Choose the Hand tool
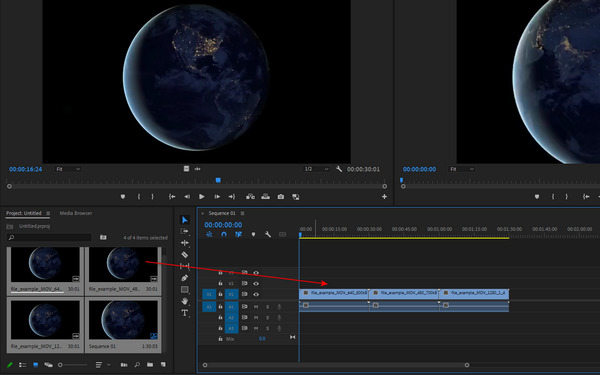This screenshot has height=375, width=600. (185, 301)
